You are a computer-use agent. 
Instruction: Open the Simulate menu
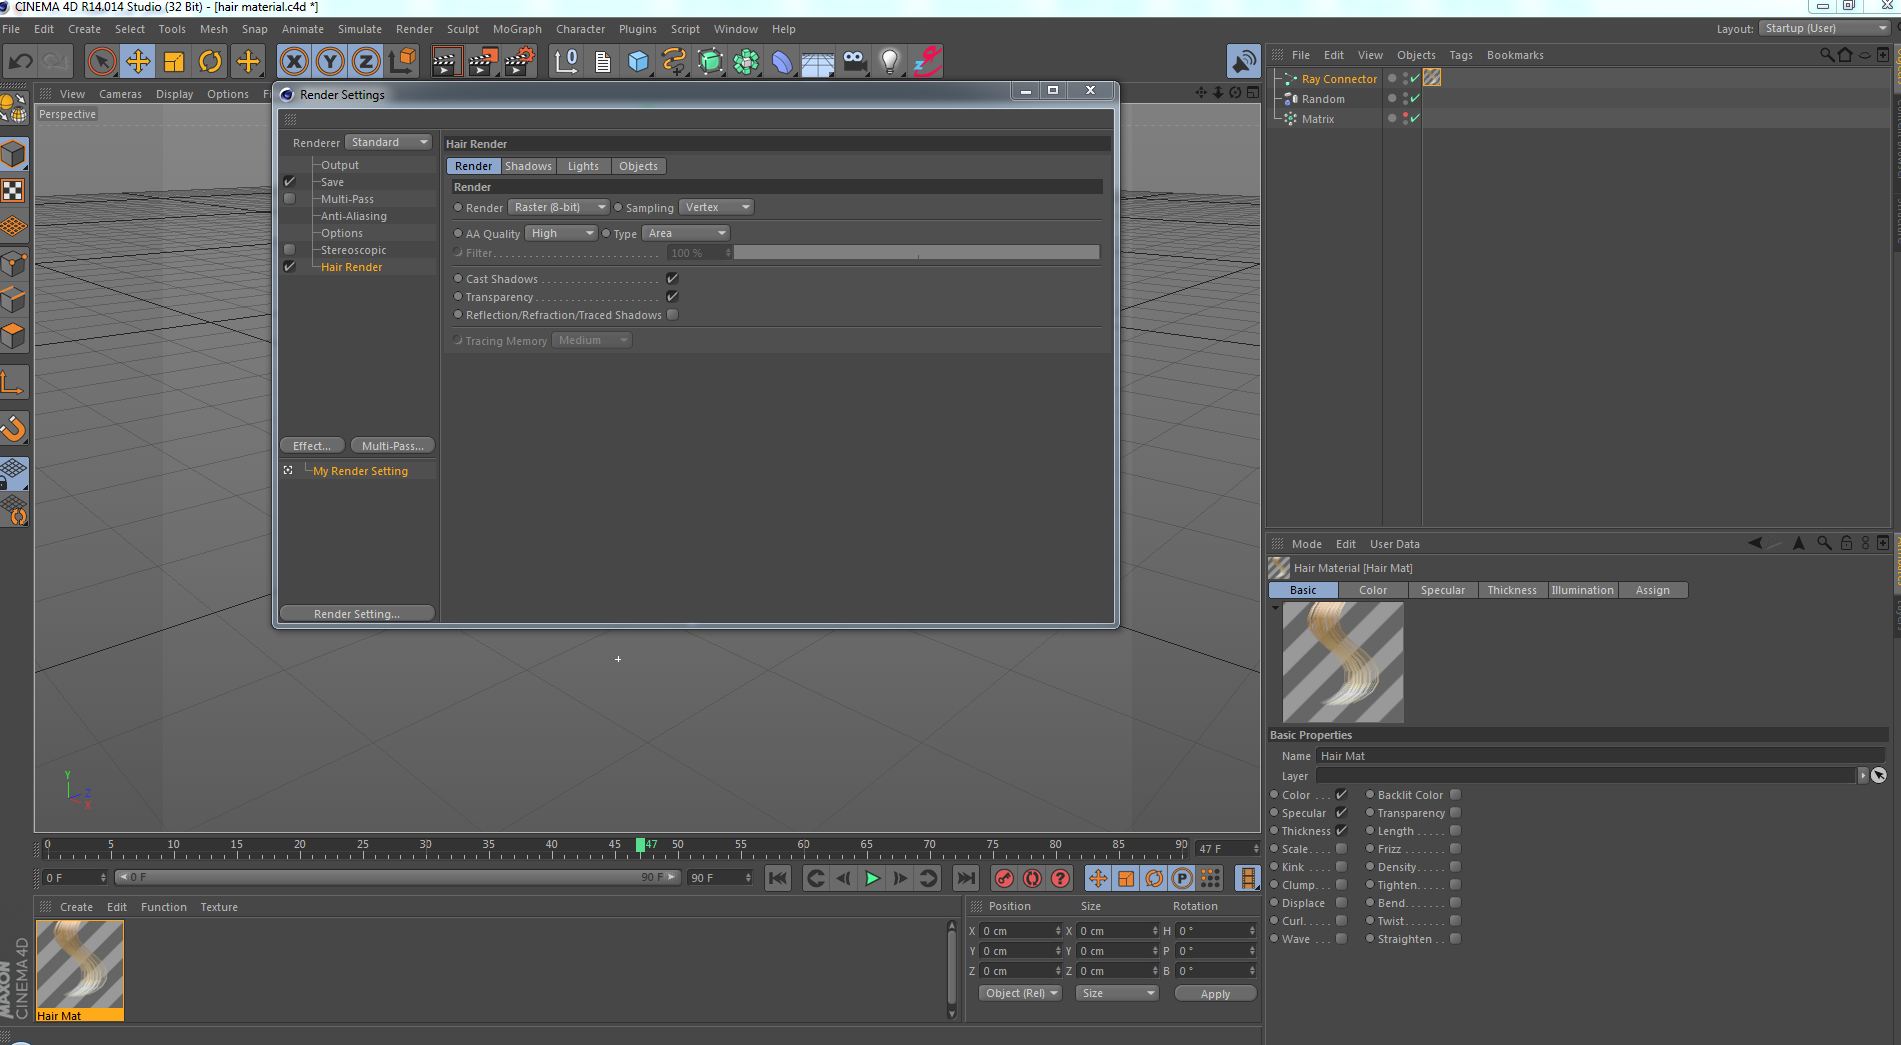pyautogui.click(x=360, y=29)
